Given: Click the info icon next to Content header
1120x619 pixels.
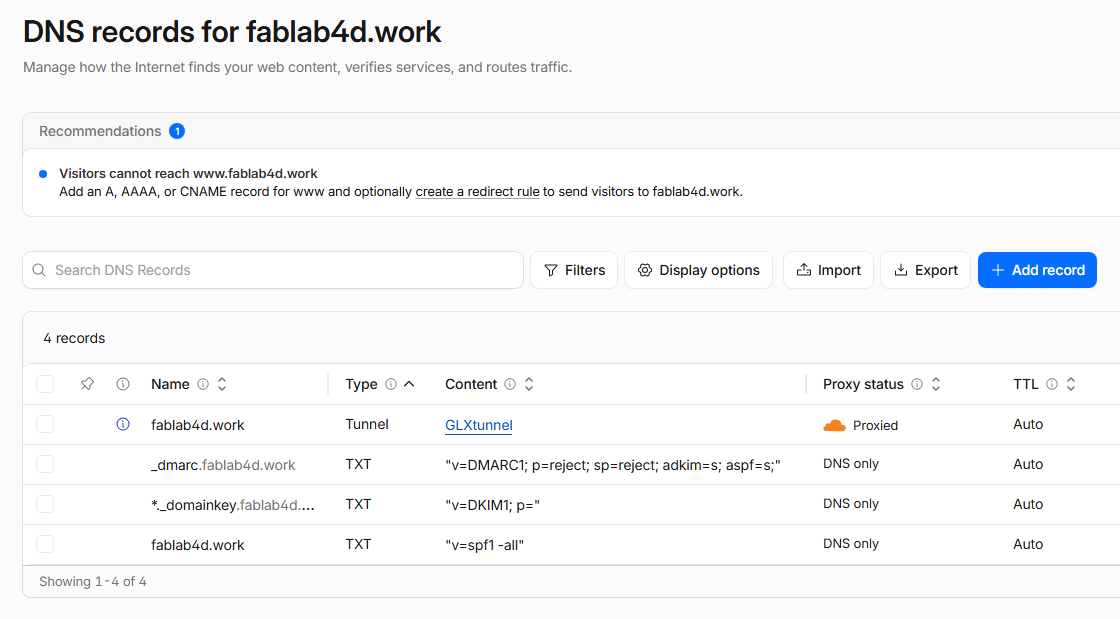Looking at the screenshot, I should click(510, 384).
